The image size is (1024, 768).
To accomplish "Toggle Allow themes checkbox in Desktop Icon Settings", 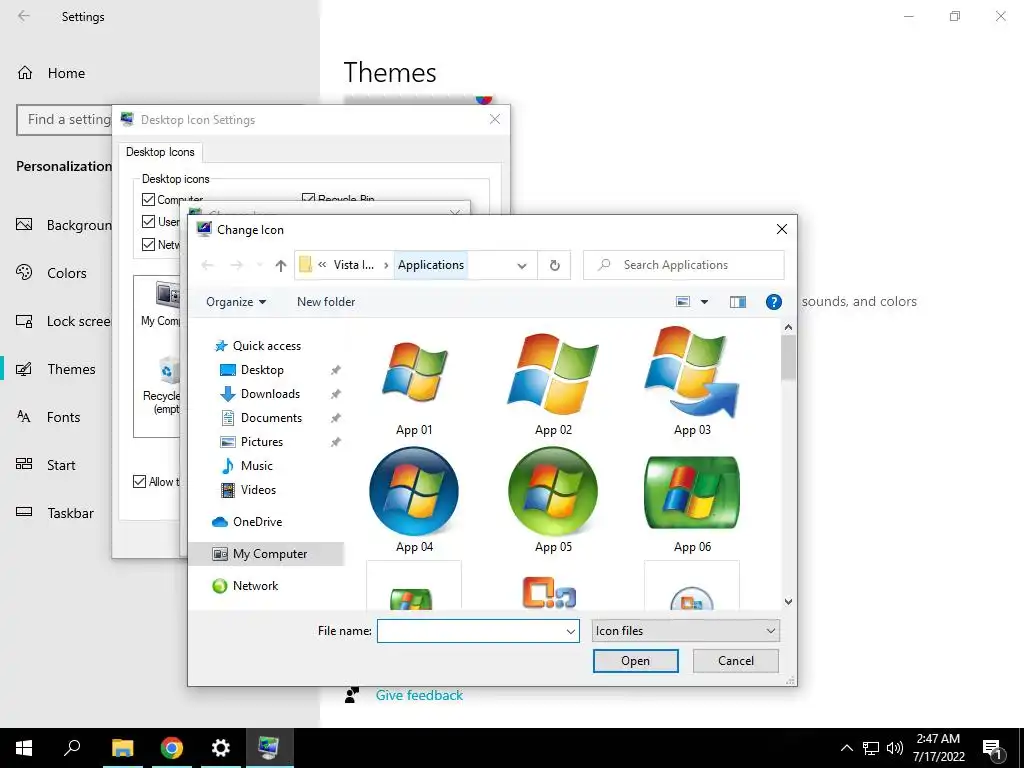I will [x=139, y=482].
